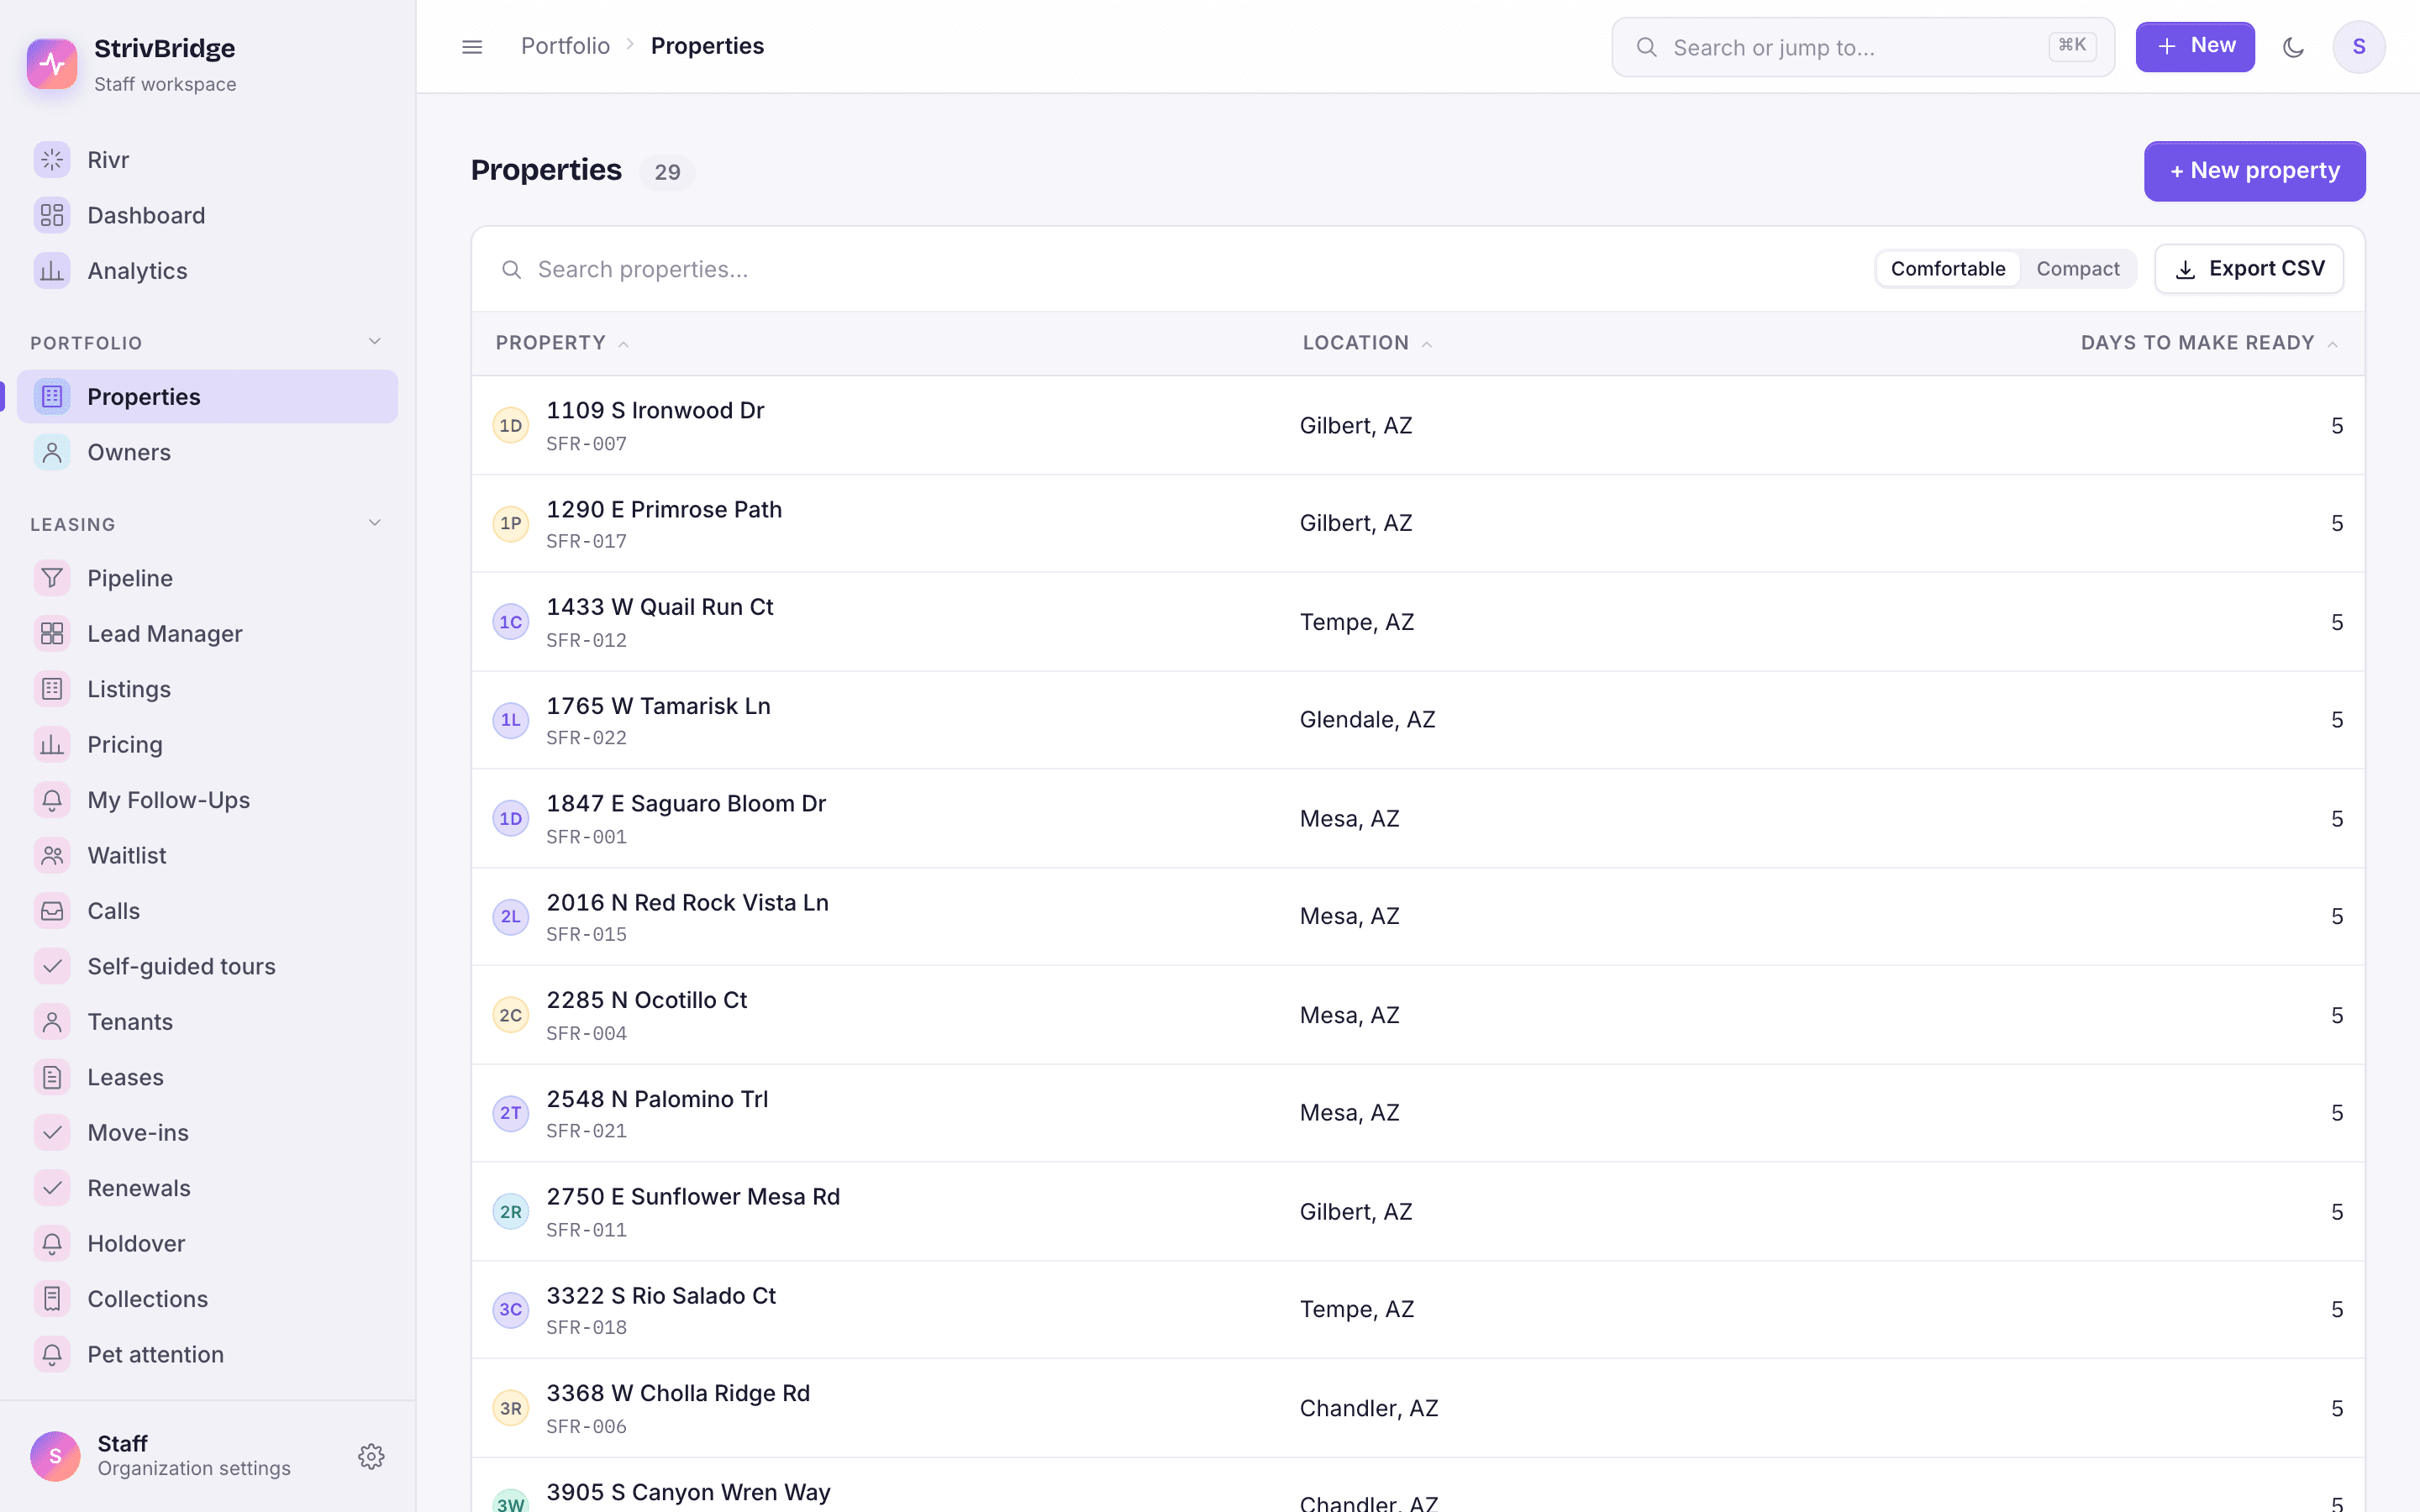Open the Calls page
The height and width of the screenshot is (1512, 2420).
(x=207, y=911)
